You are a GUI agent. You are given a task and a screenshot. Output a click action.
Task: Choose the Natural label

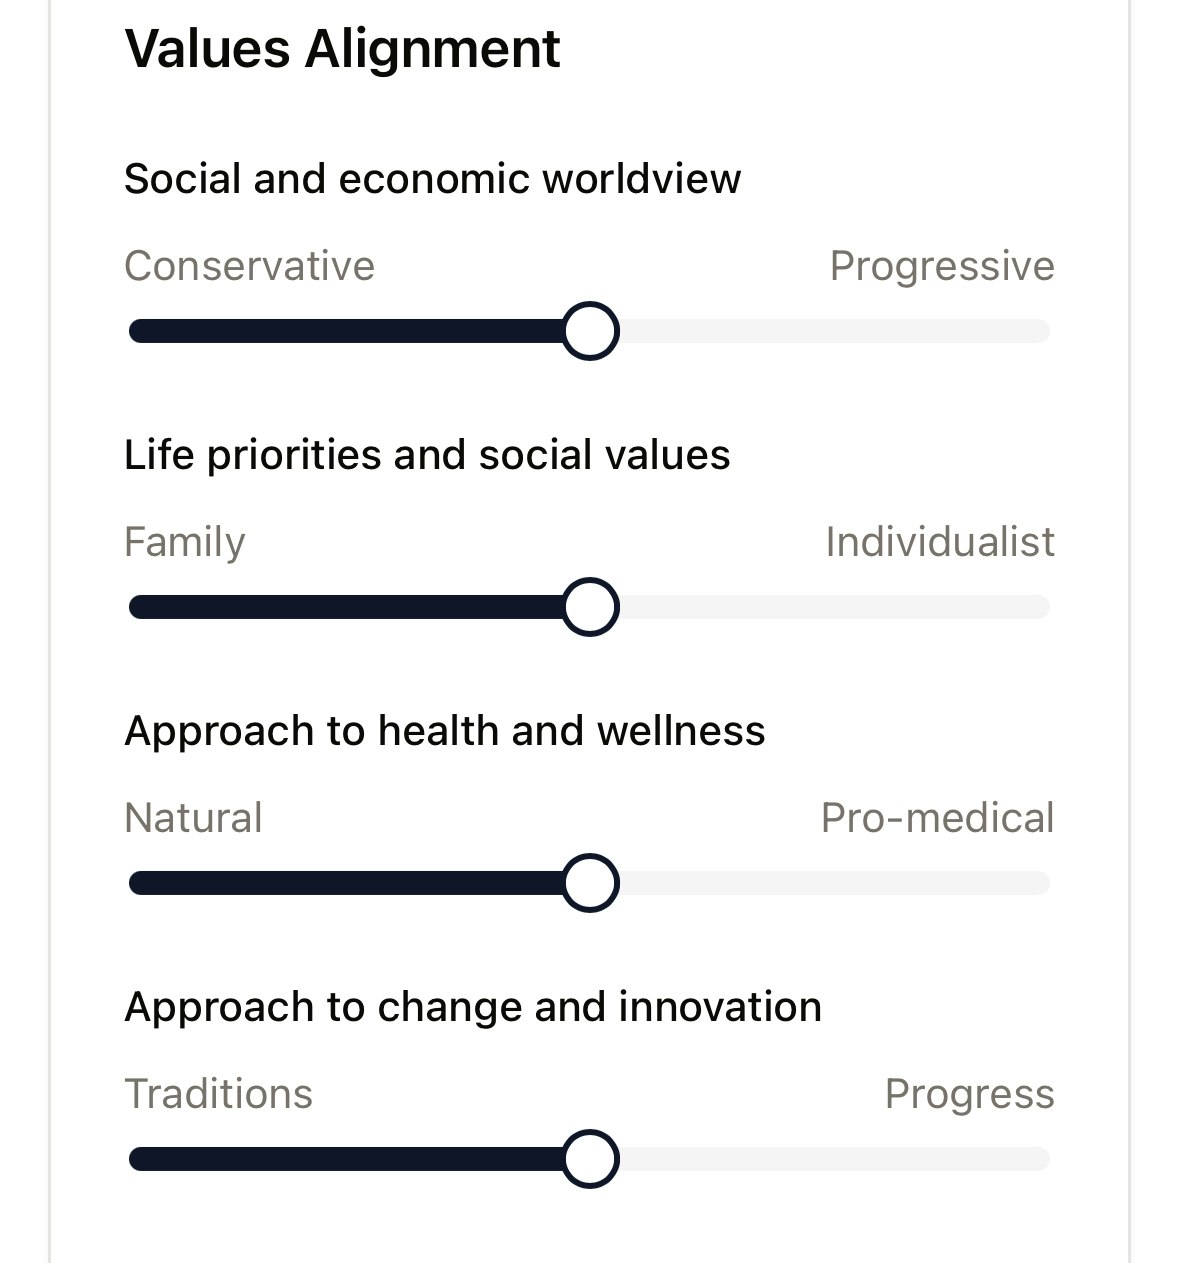(193, 818)
